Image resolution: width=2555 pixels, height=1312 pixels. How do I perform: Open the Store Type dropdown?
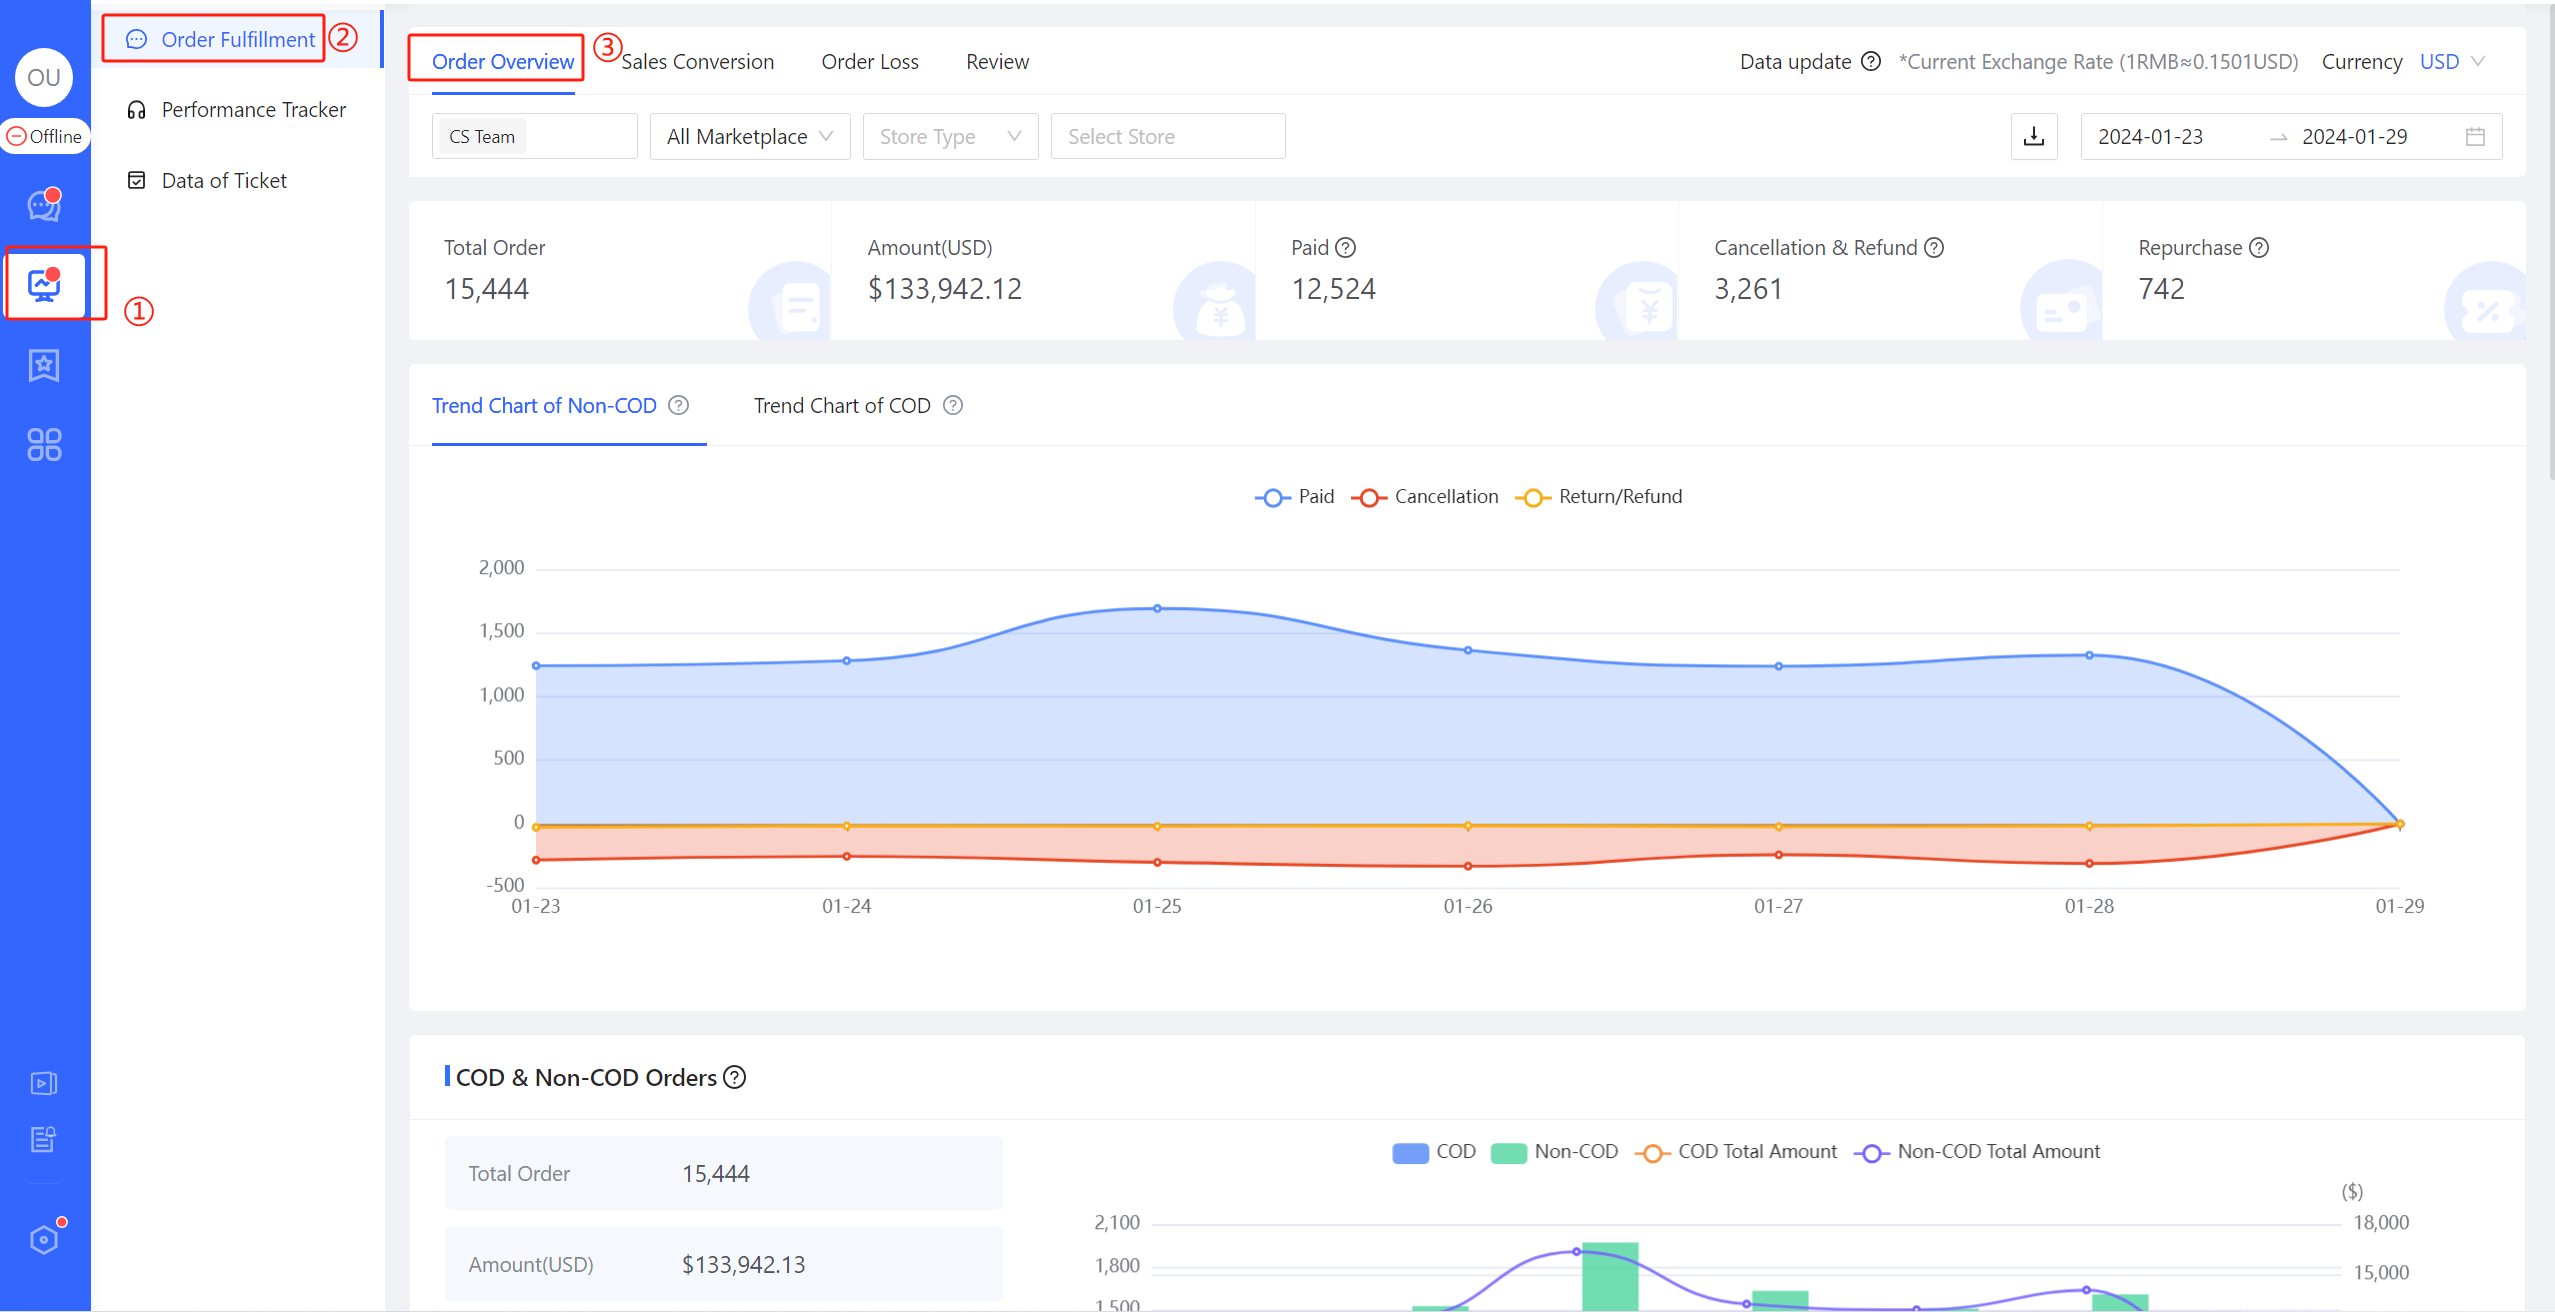coord(950,136)
